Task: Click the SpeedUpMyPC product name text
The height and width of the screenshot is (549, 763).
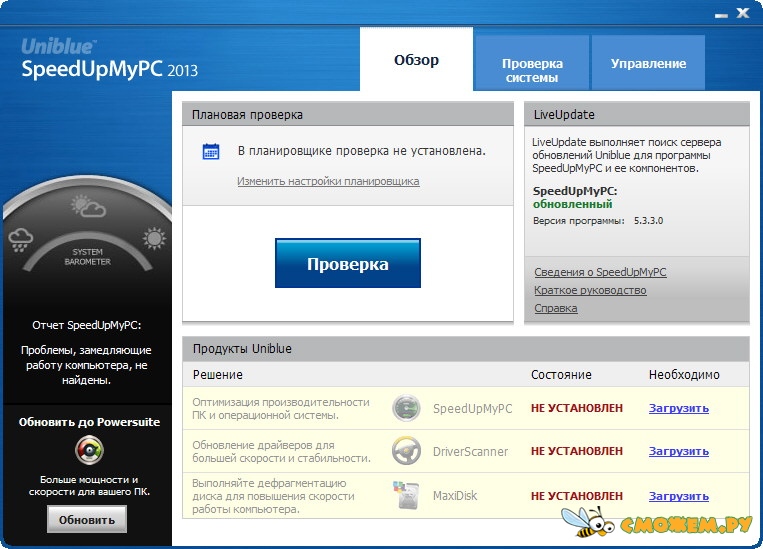Action: pyautogui.click(x=472, y=409)
